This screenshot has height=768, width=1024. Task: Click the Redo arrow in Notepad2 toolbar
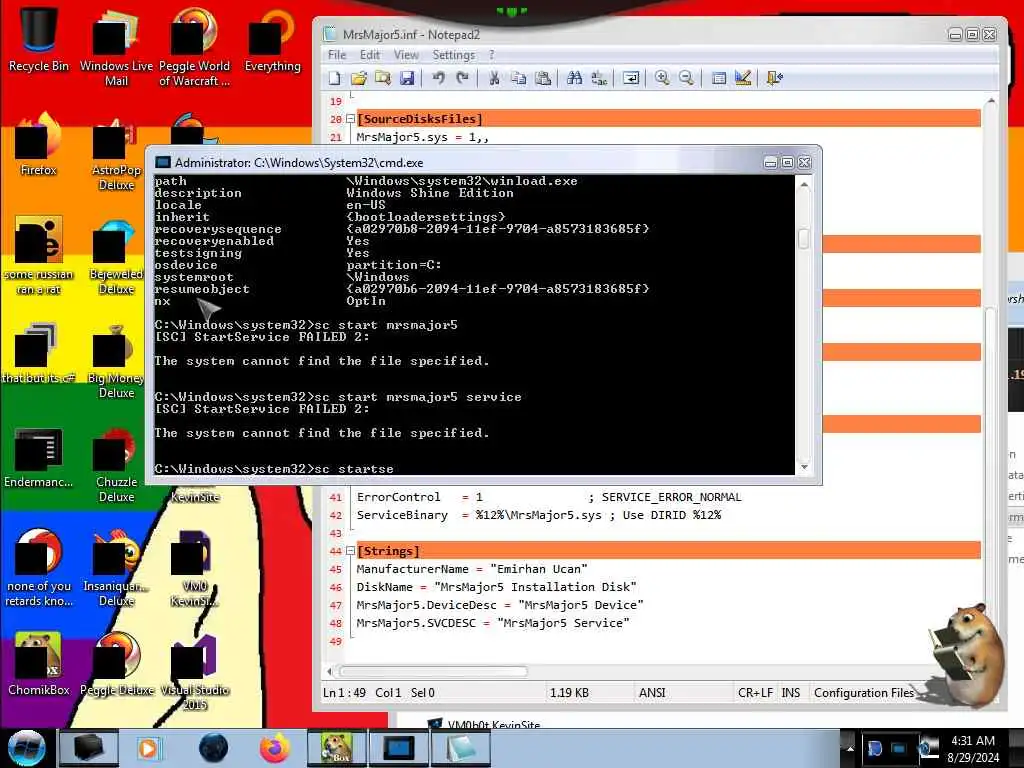click(462, 78)
